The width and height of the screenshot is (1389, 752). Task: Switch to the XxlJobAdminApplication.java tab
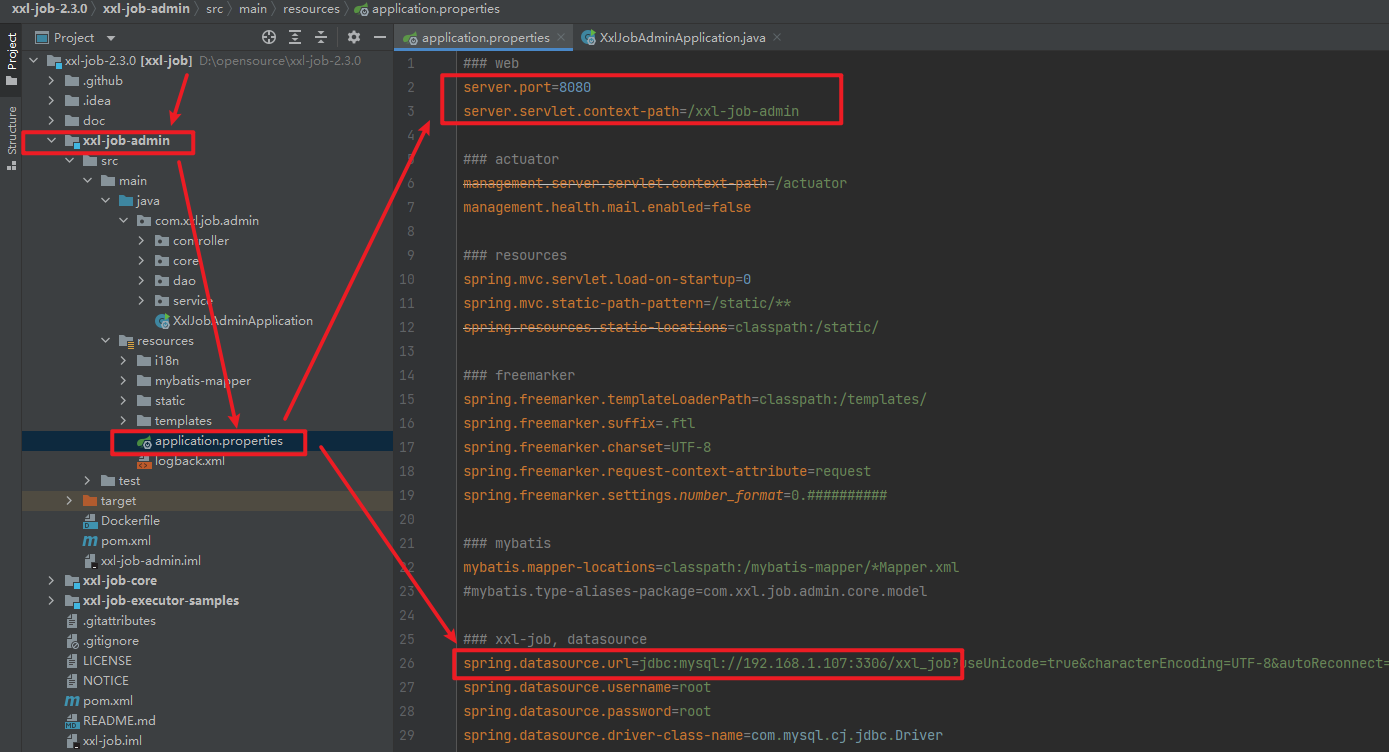(682, 37)
